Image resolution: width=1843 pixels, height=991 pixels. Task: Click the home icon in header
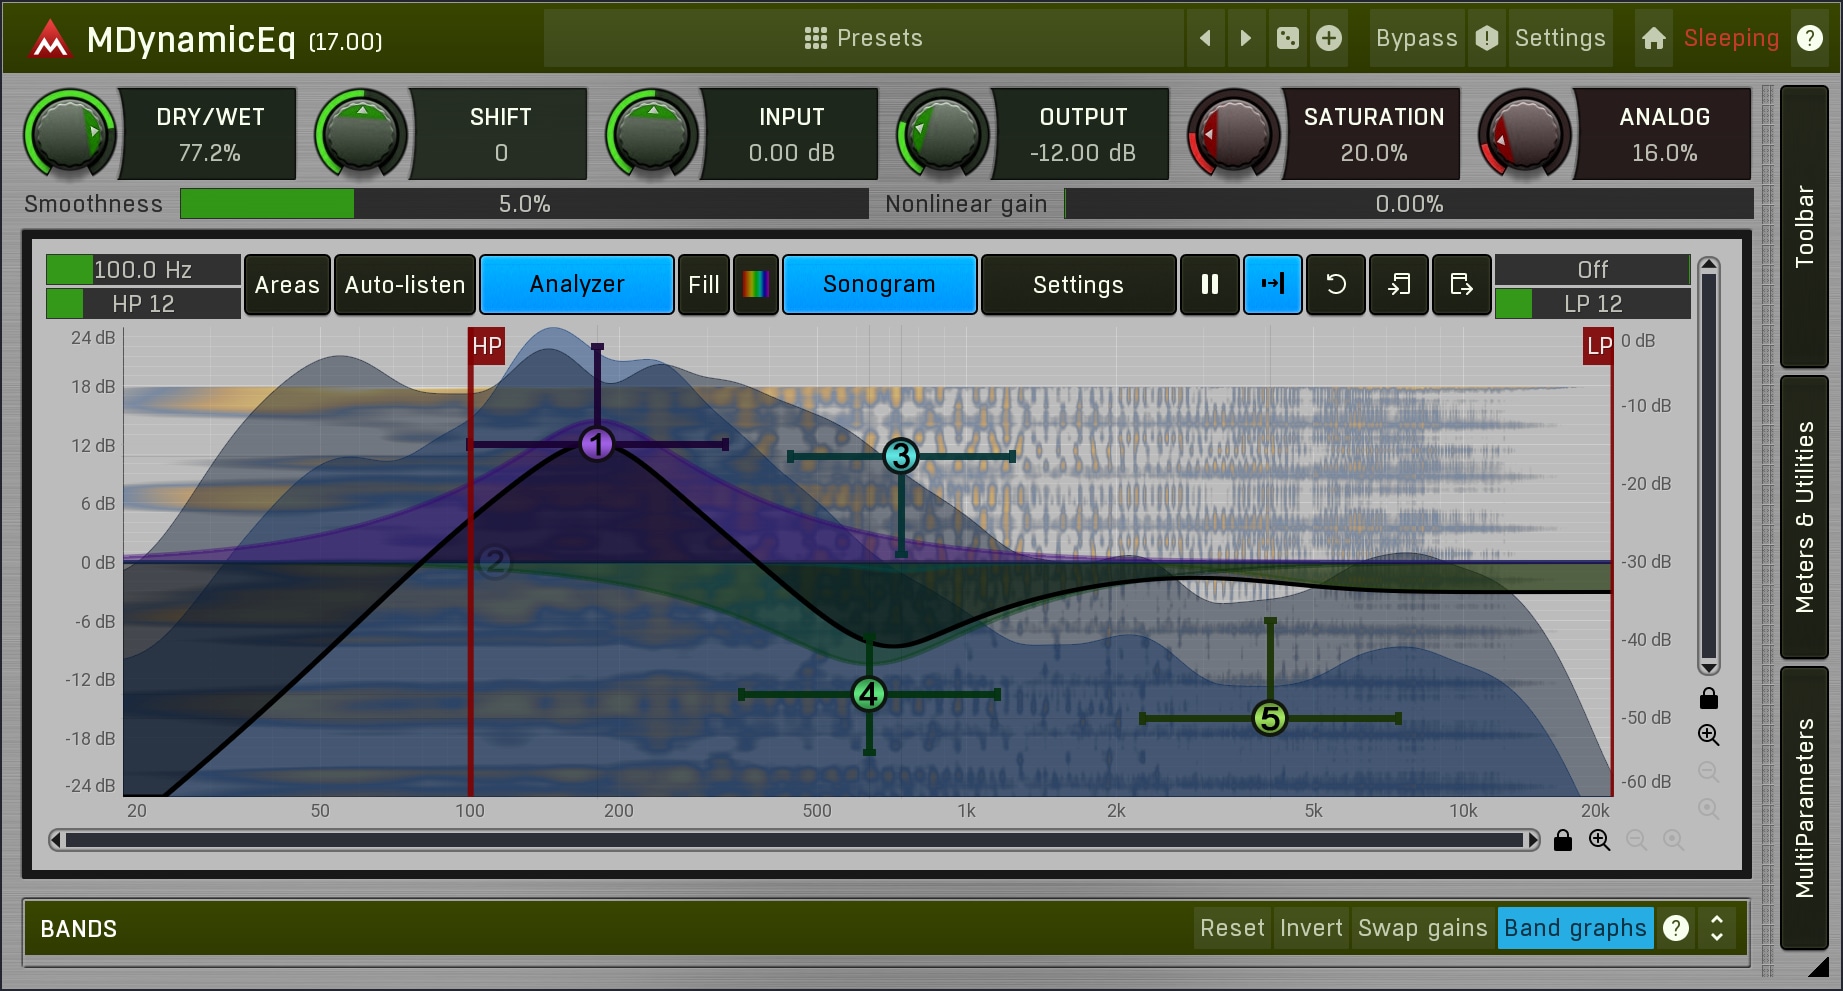pyautogui.click(x=1654, y=38)
